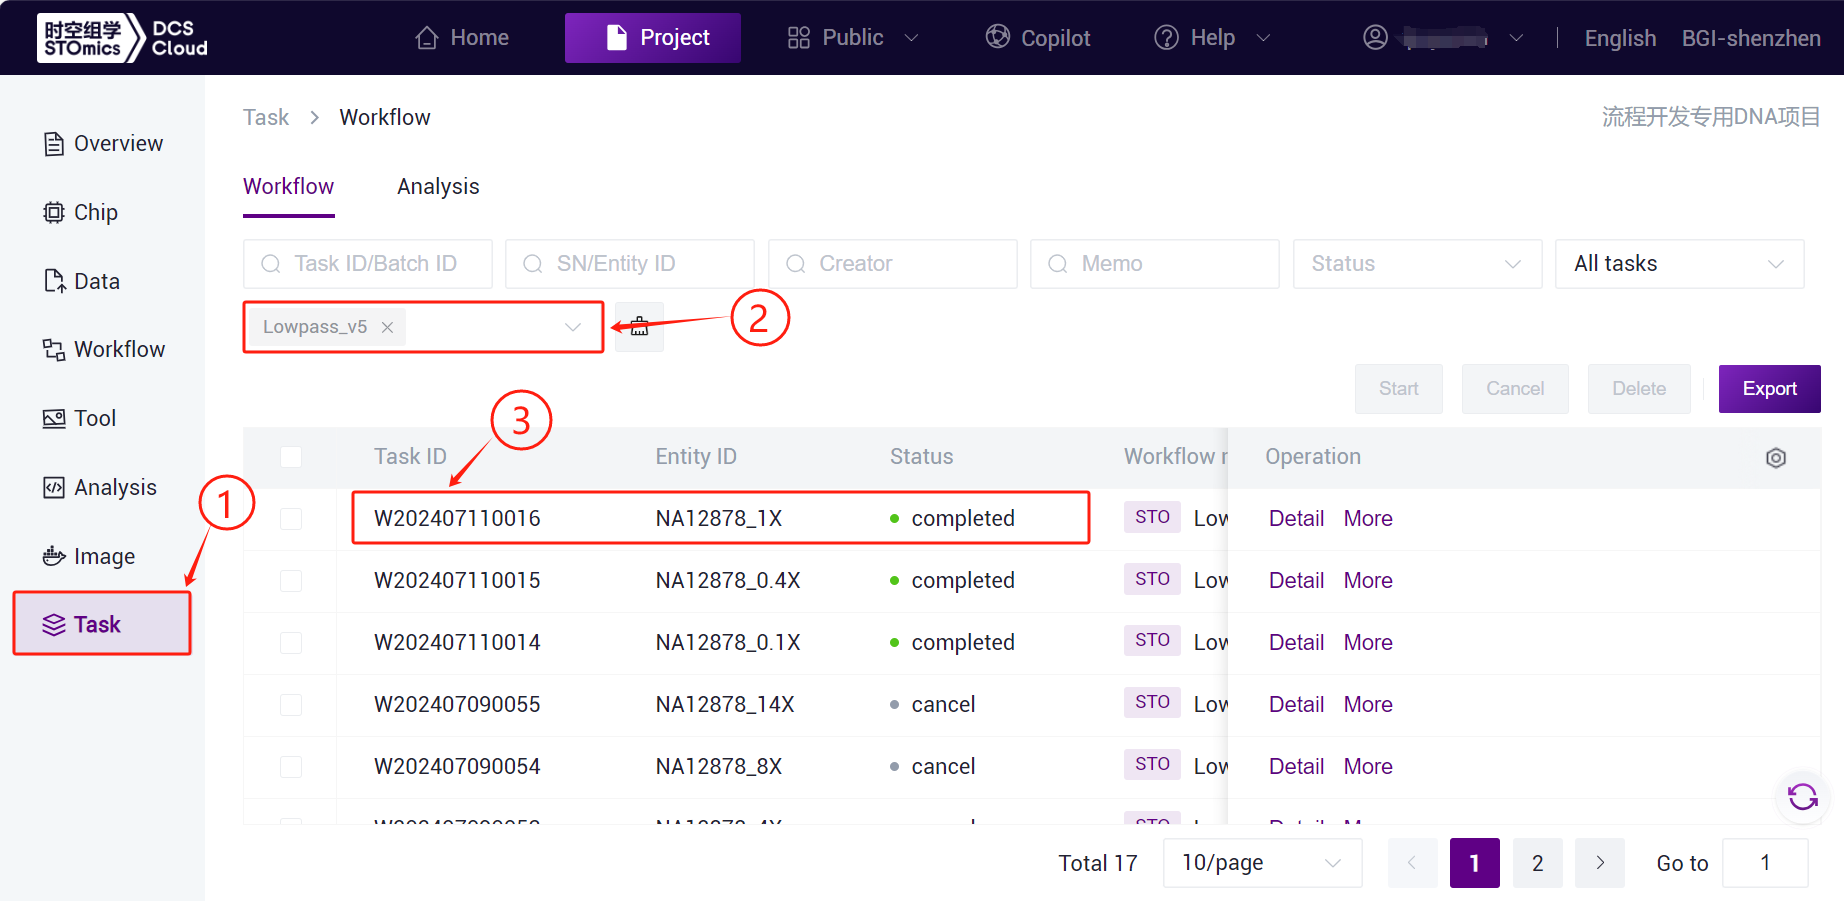Click the Export button
1844x901 pixels.
click(x=1770, y=389)
